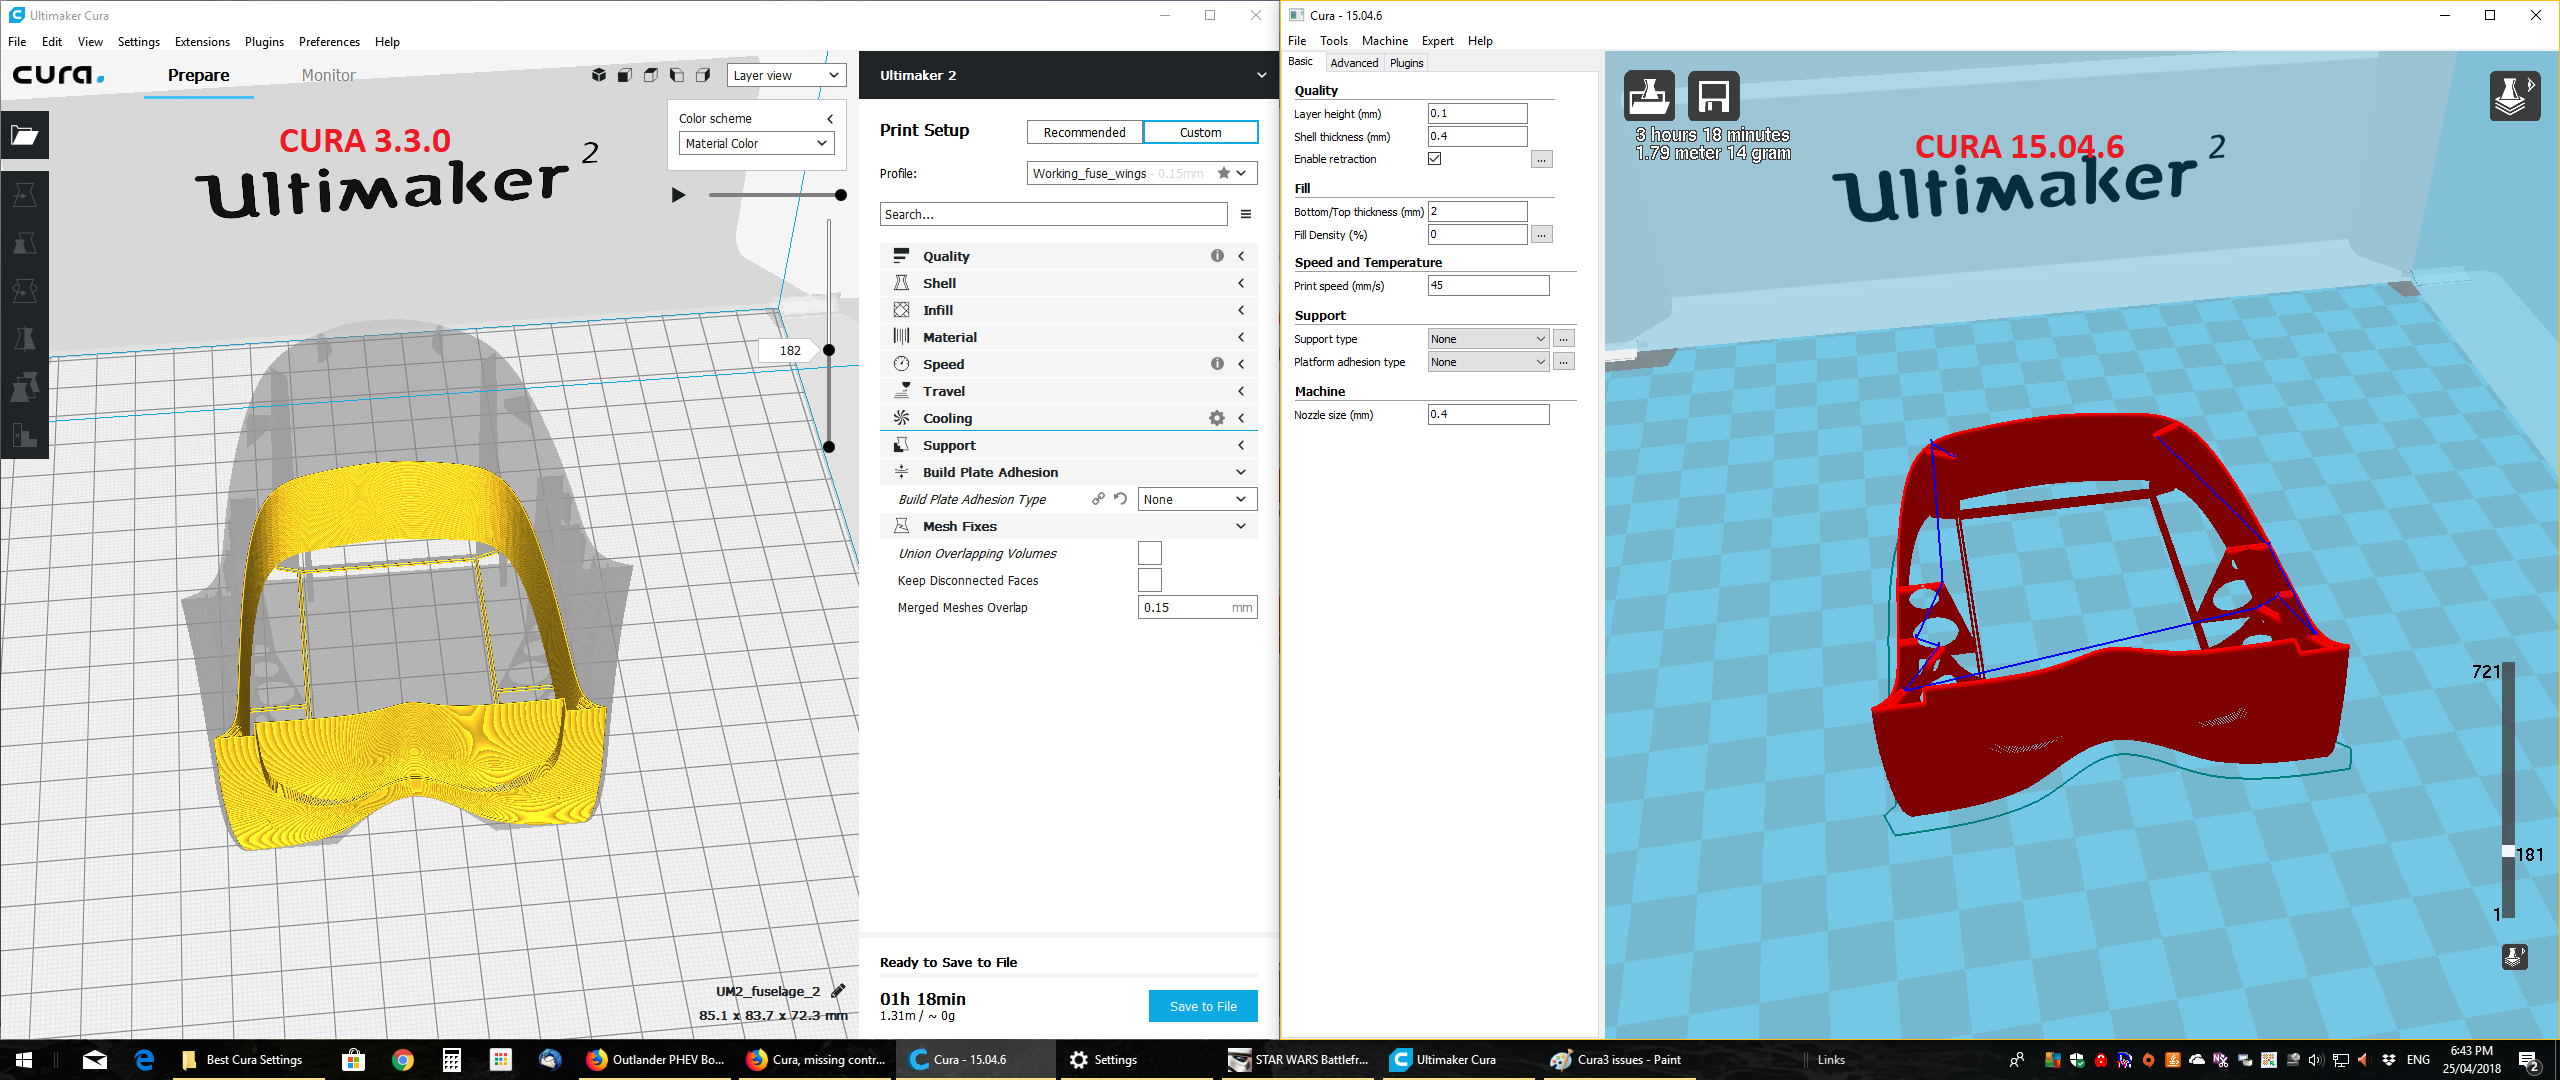
Task: Open View mode icon at top right of Cura 15.04.6
Action: (x=2515, y=96)
